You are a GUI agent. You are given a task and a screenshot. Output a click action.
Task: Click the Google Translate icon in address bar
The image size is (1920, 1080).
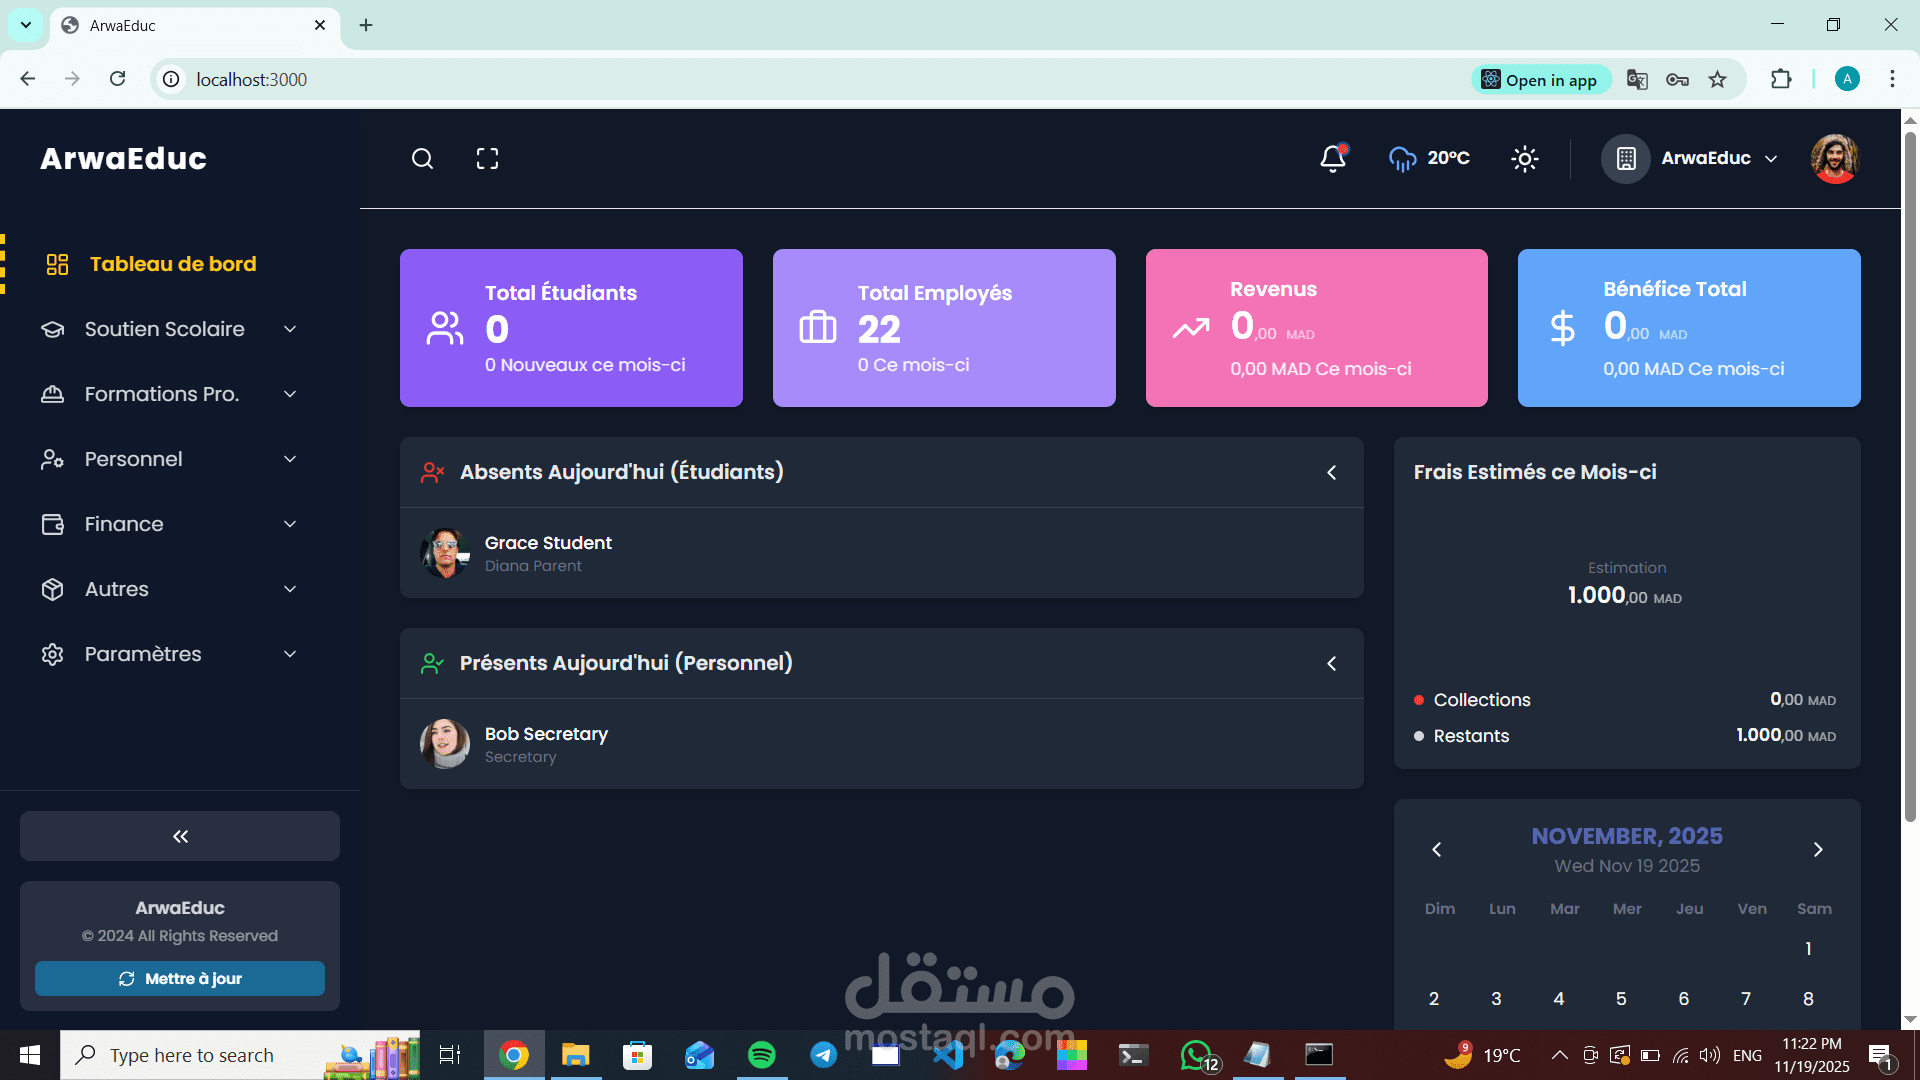pos(1637,80)
